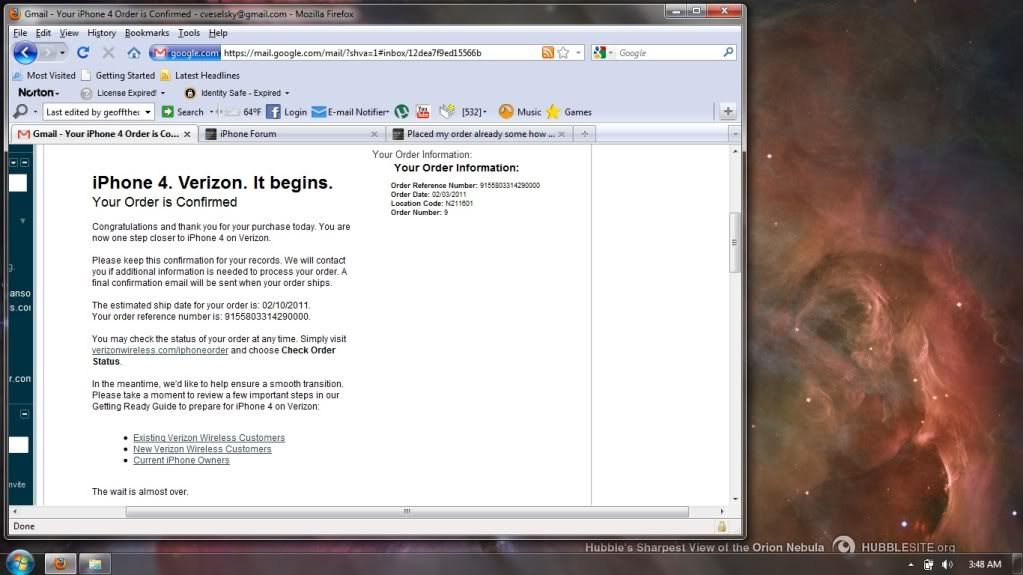
Task: Click the green Search arrow button
Action: point(168,112)
